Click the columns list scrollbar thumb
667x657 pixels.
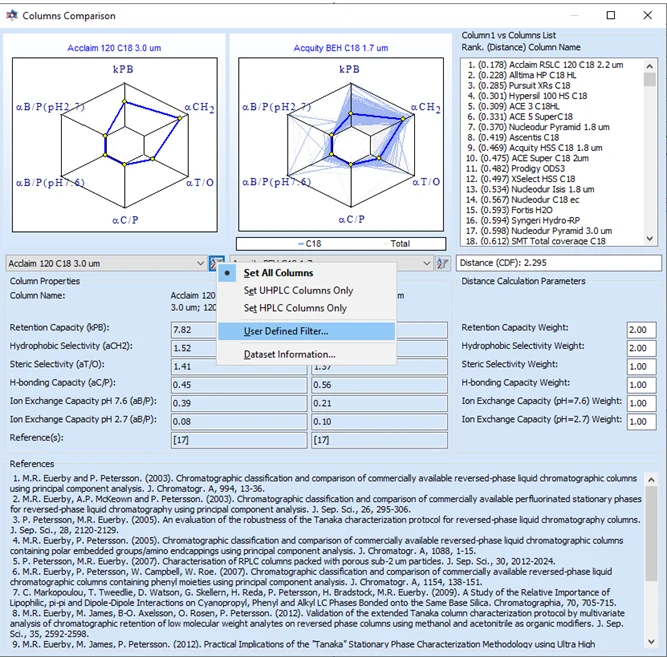[650, 80]
